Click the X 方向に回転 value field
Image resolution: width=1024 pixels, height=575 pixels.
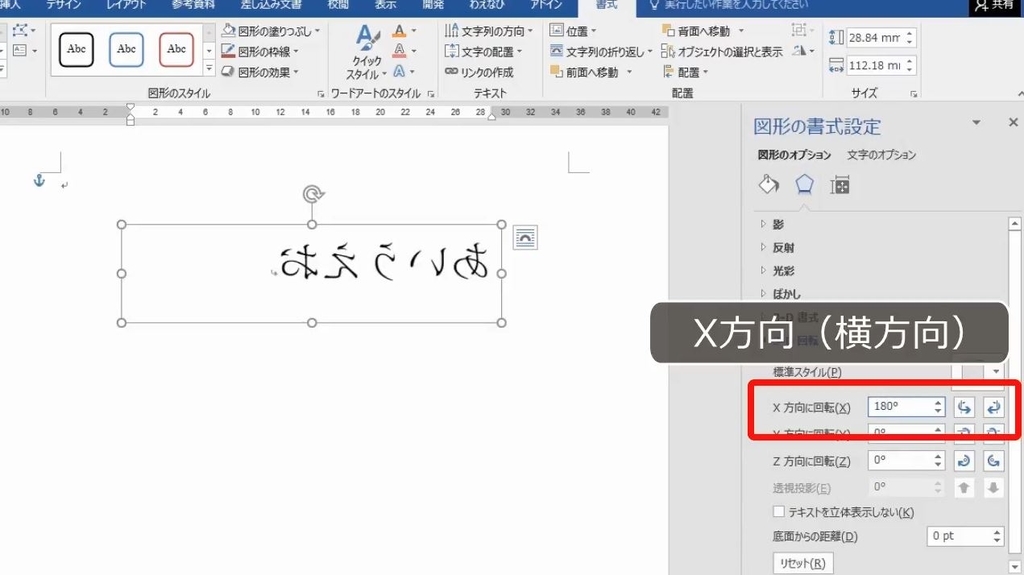coord(899,406)
